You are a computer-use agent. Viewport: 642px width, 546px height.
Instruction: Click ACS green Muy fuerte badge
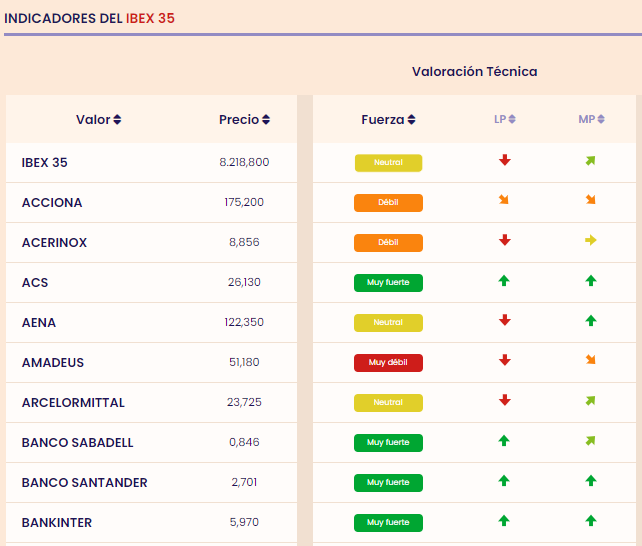coord(388,282)
